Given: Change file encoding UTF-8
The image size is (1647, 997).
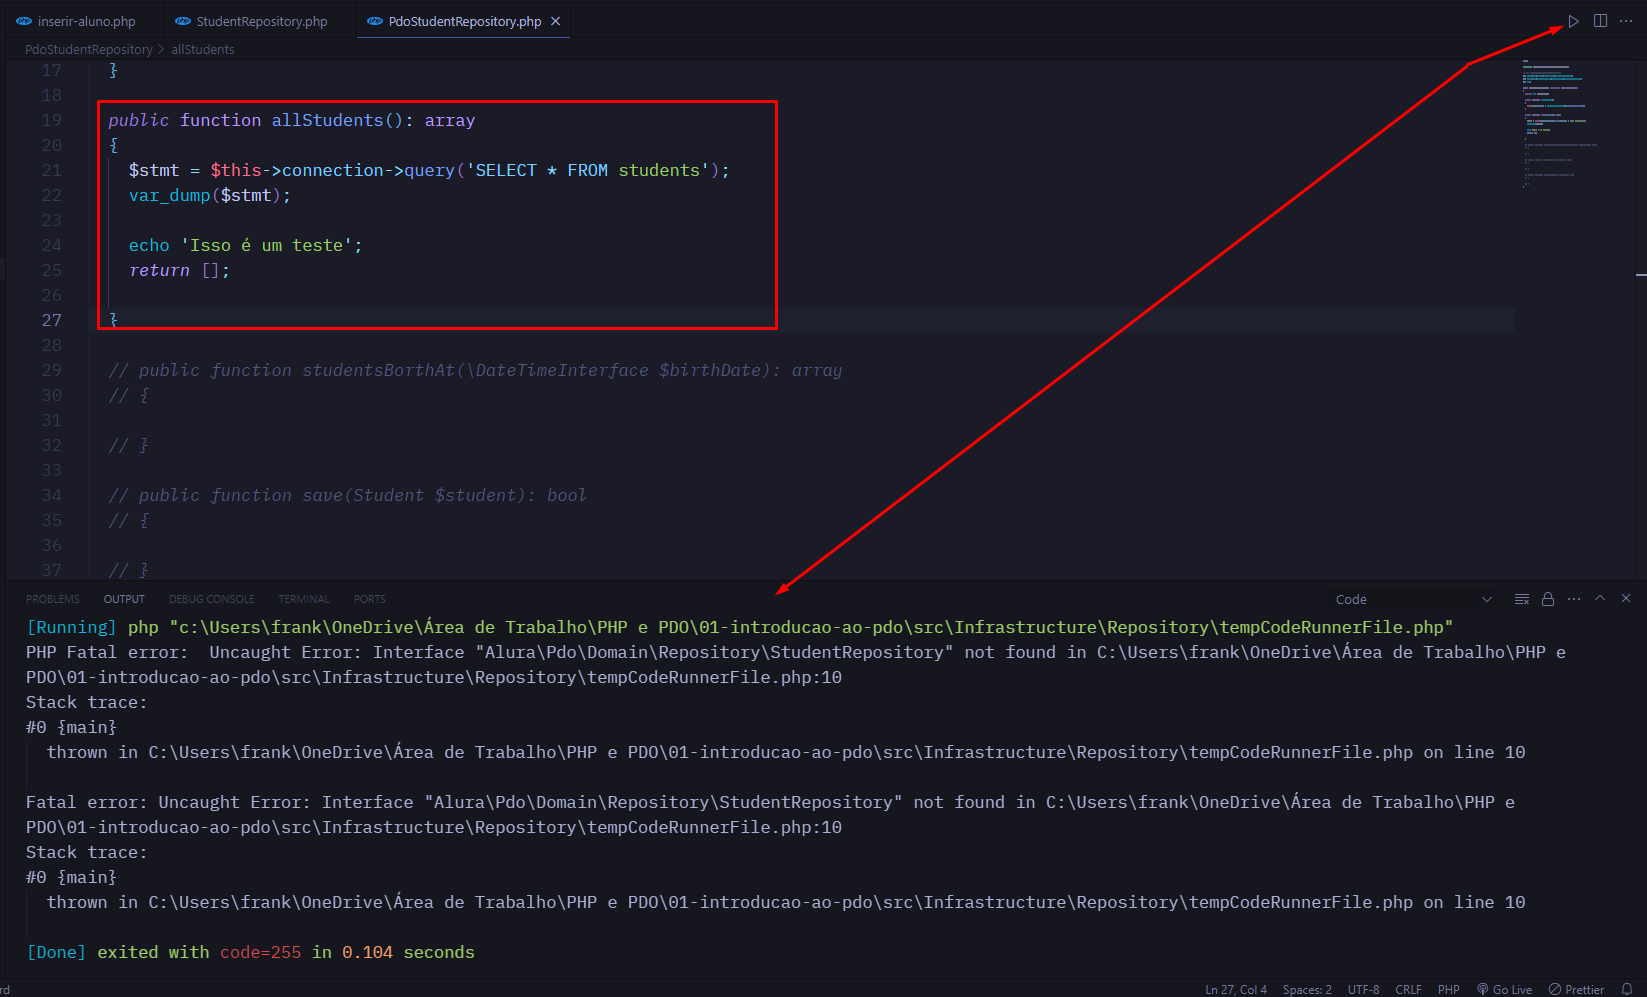Looking at the screenshot, I should click(x=1363, y=989).
